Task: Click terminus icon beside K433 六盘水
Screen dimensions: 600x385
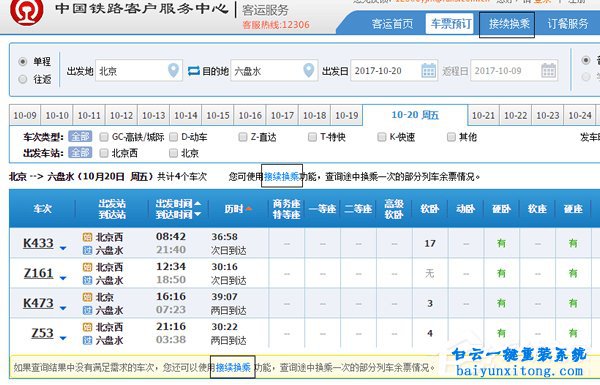Action: click(88, 250)
